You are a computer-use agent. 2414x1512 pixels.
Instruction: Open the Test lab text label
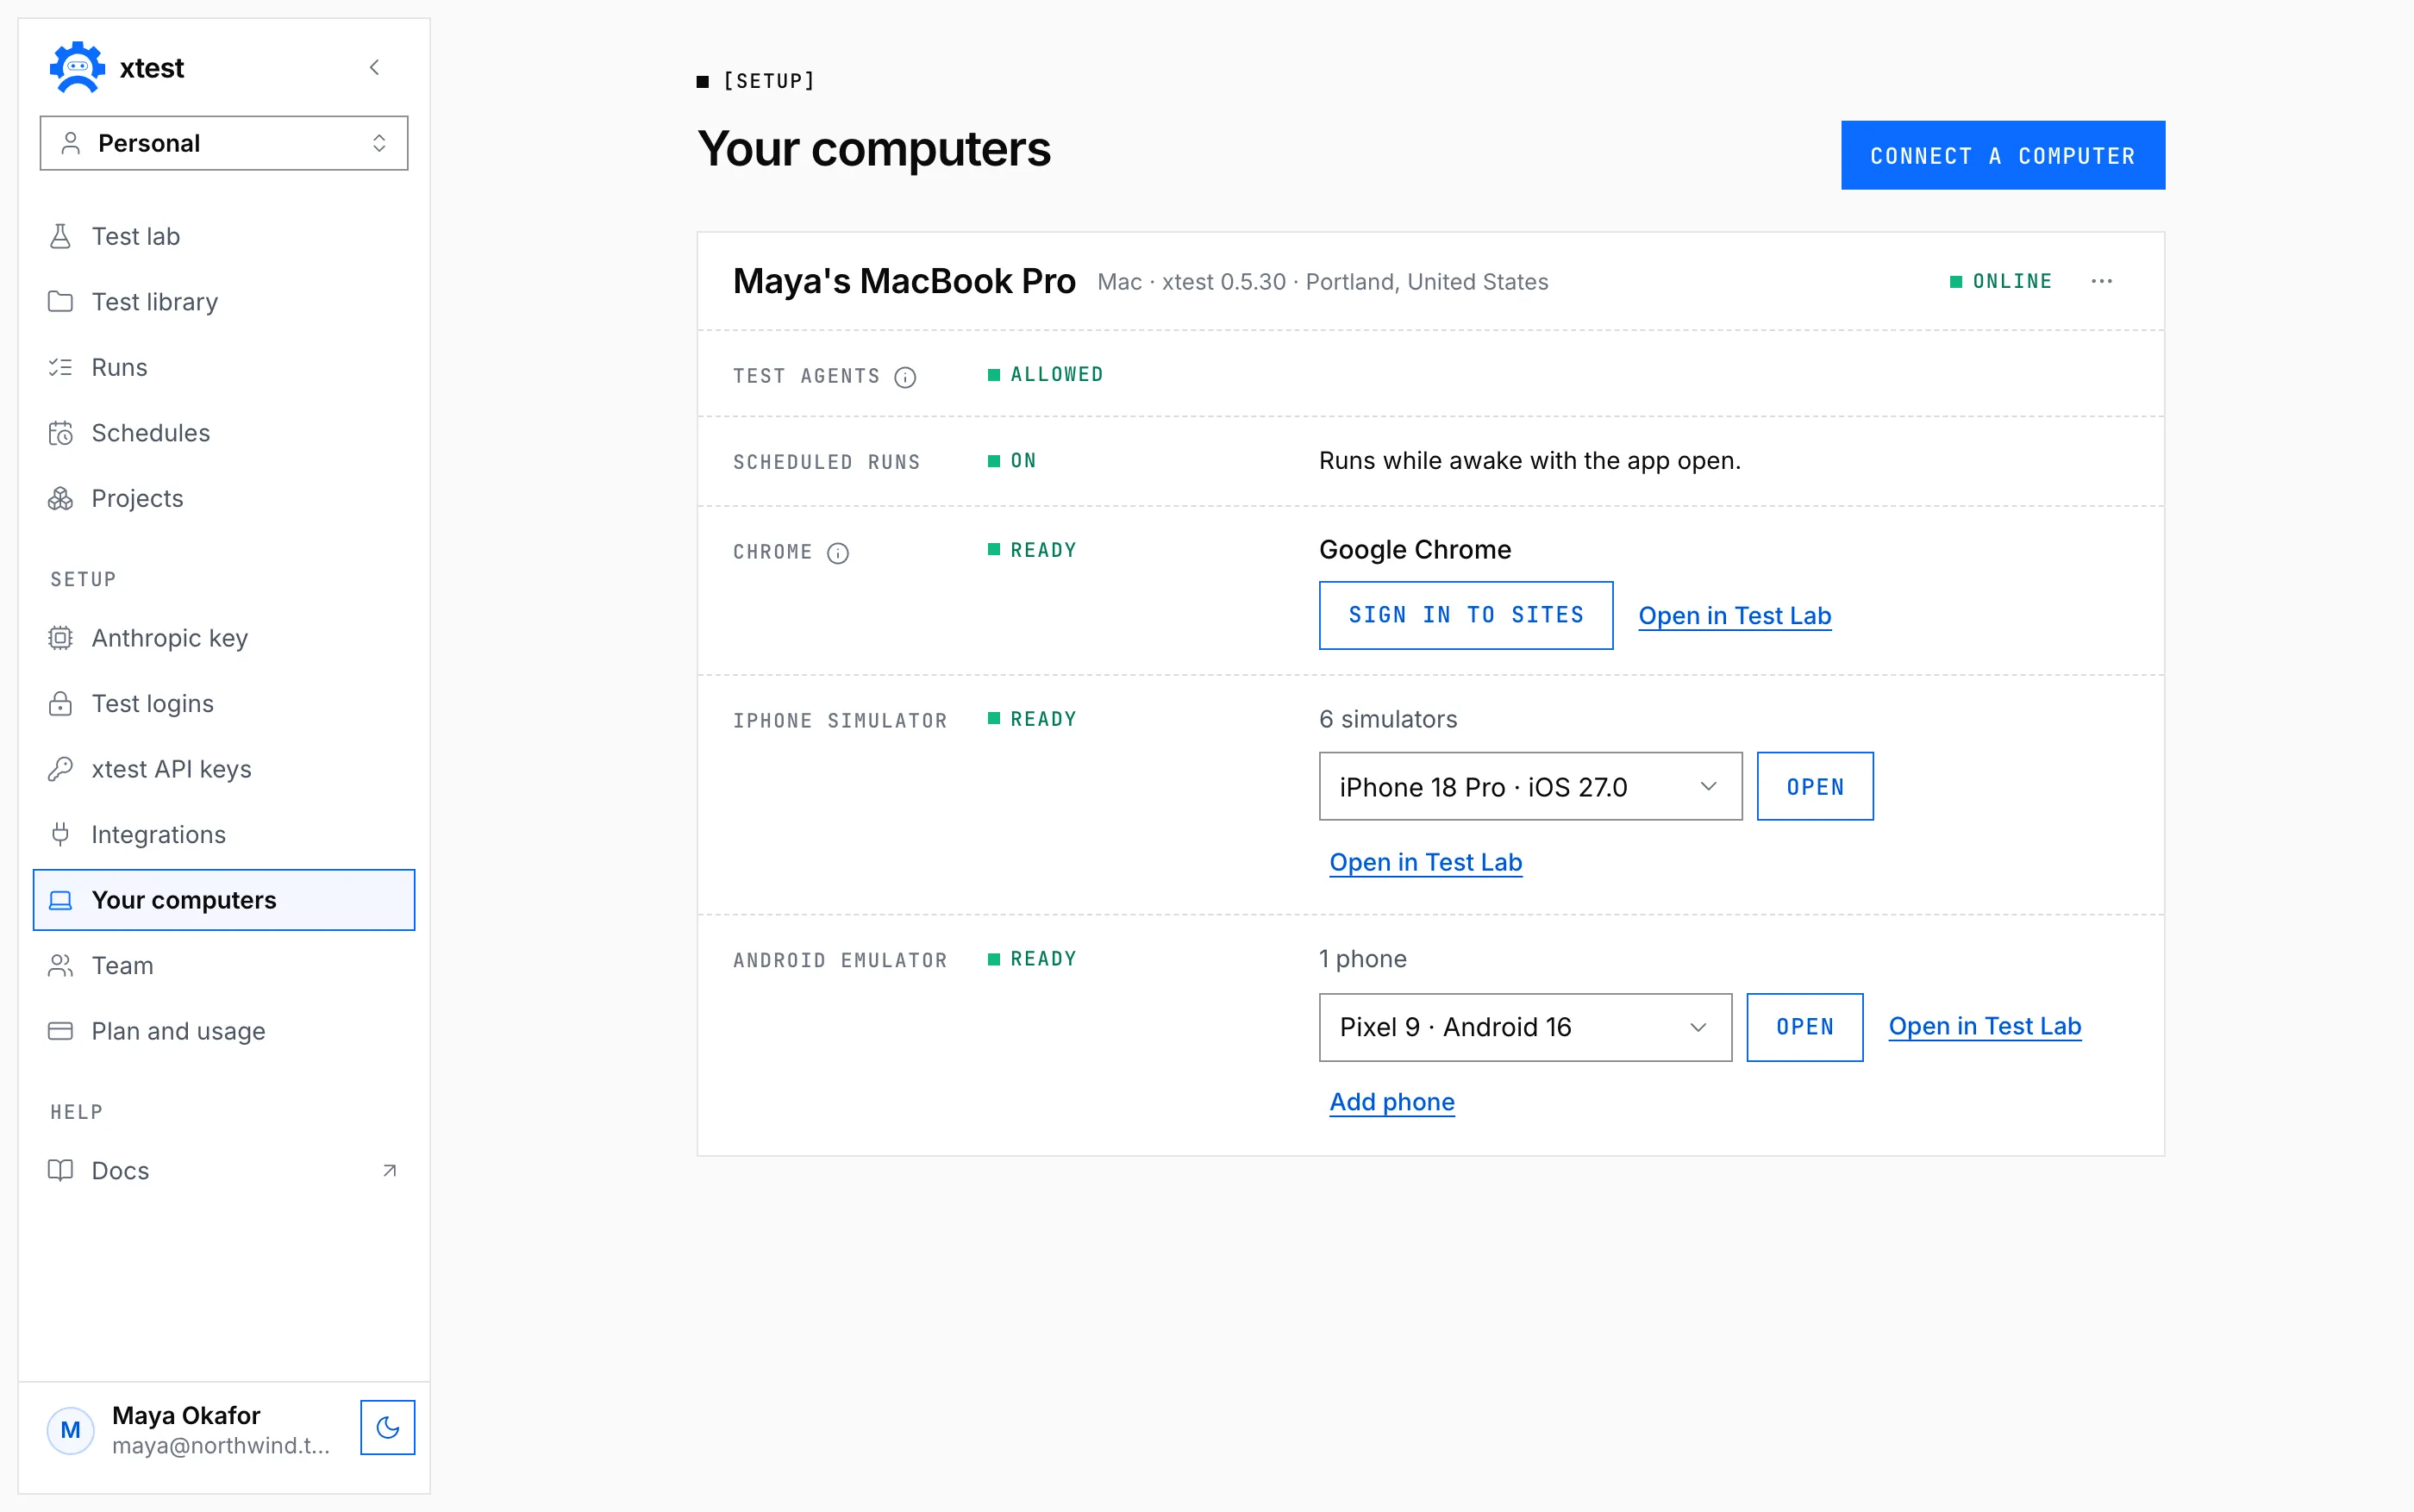[x=136, y=236]
